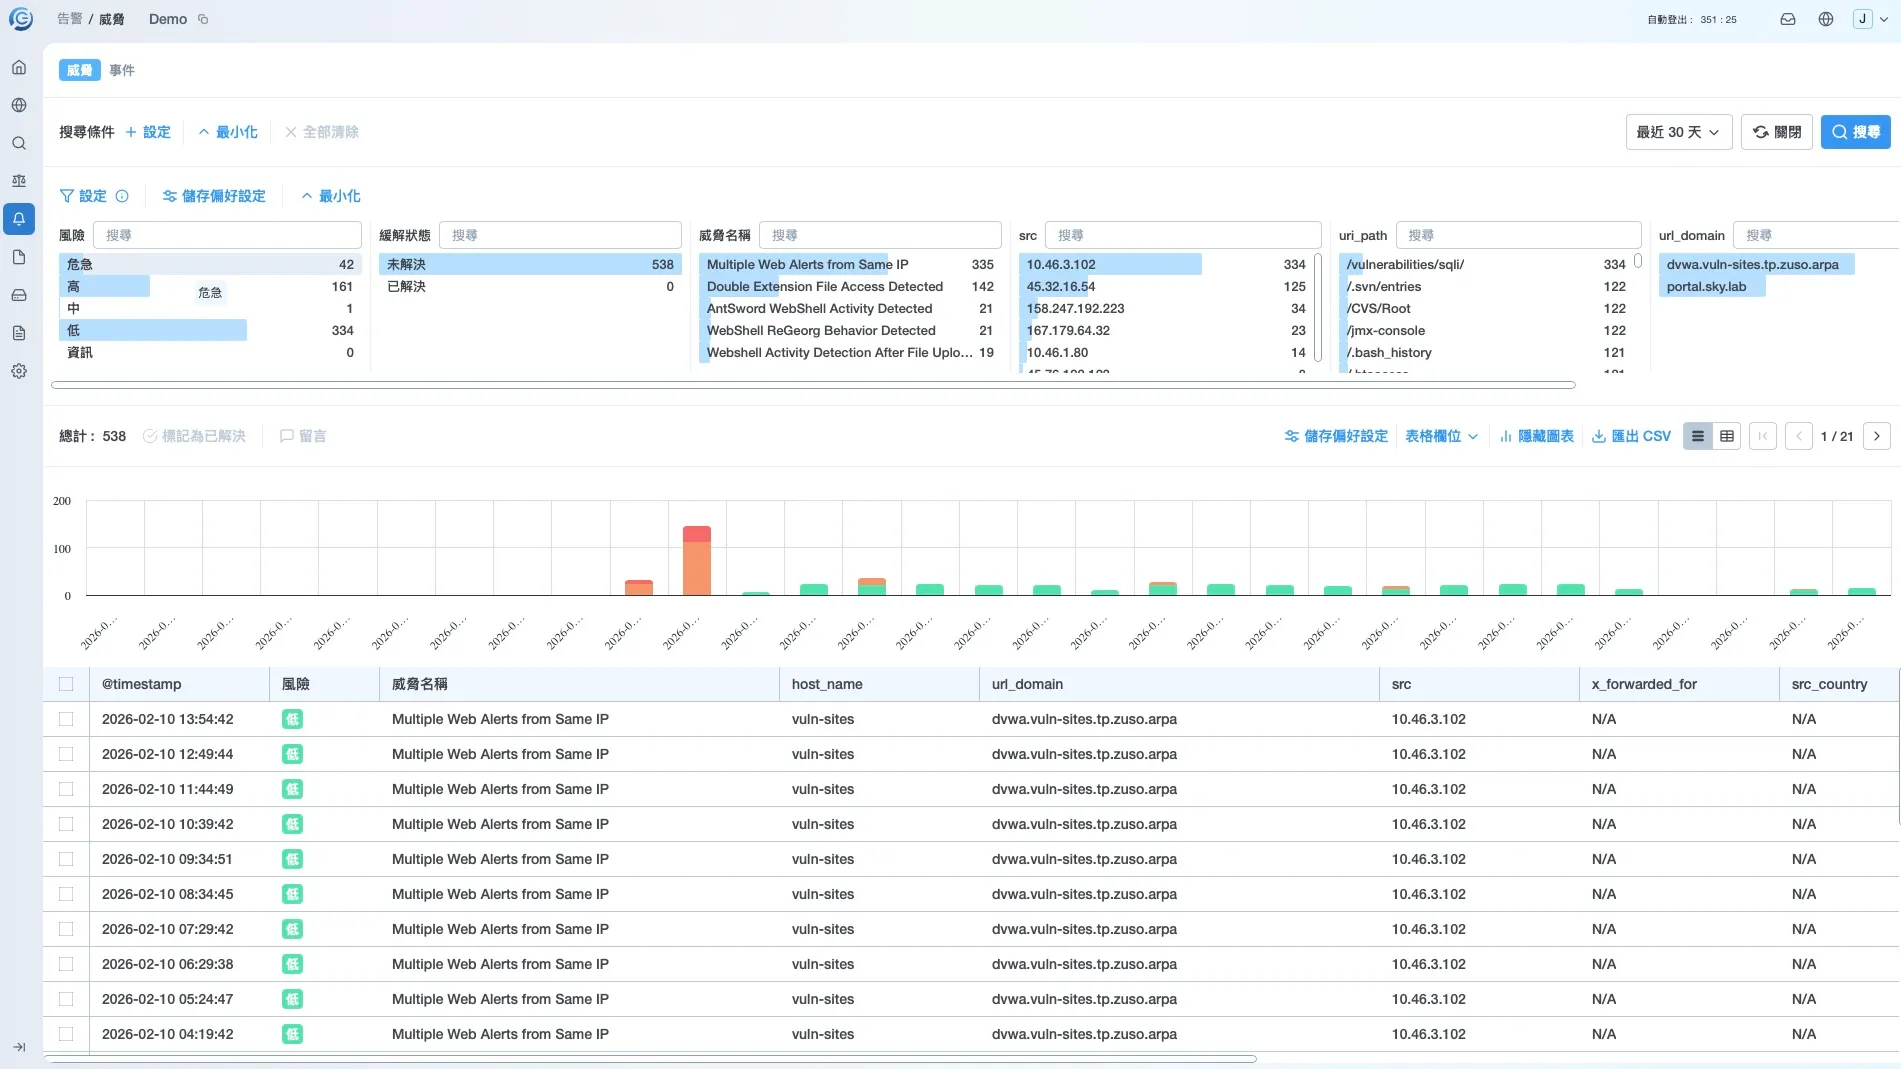Viewport: 1901px width, 1069px height.
Task: Check the row 2026-02-10 12:49:44
Action: [x=66, y=754]
